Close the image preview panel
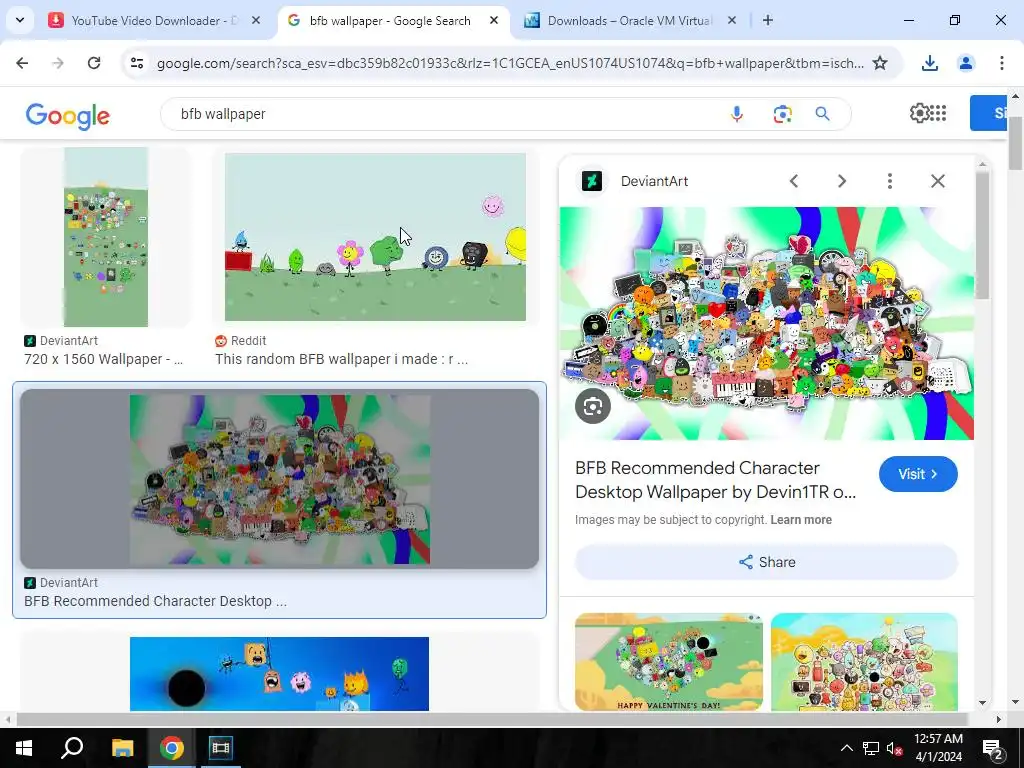This screenshot has width=1024, height=768. tap(938, 181)
